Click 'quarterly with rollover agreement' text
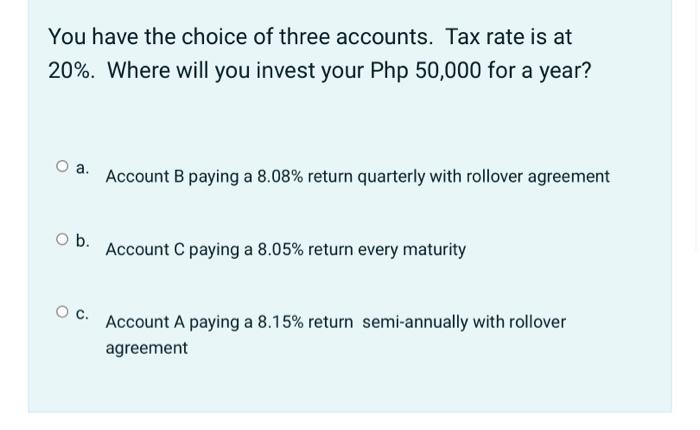The image size is (700, 430). point(483,177)
